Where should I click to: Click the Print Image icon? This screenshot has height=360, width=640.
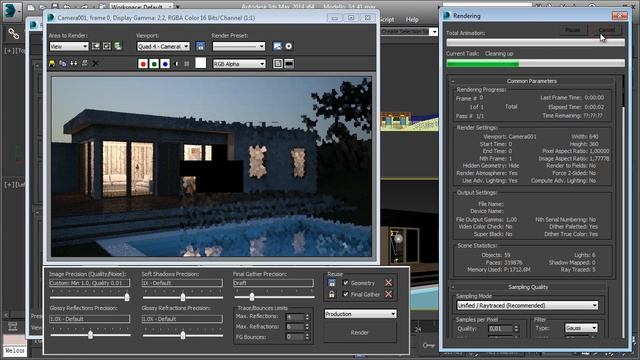(x=84, y=64)
